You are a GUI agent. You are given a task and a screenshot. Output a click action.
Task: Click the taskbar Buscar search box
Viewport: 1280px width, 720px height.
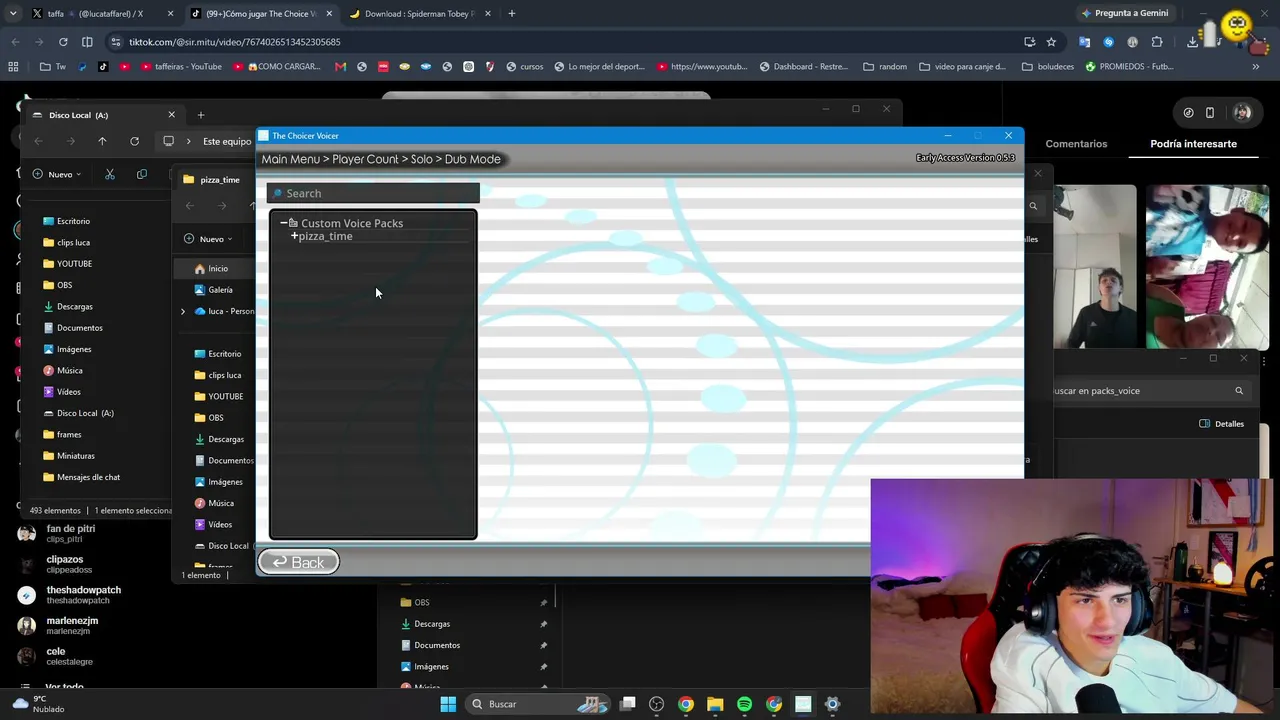[536, 704]
